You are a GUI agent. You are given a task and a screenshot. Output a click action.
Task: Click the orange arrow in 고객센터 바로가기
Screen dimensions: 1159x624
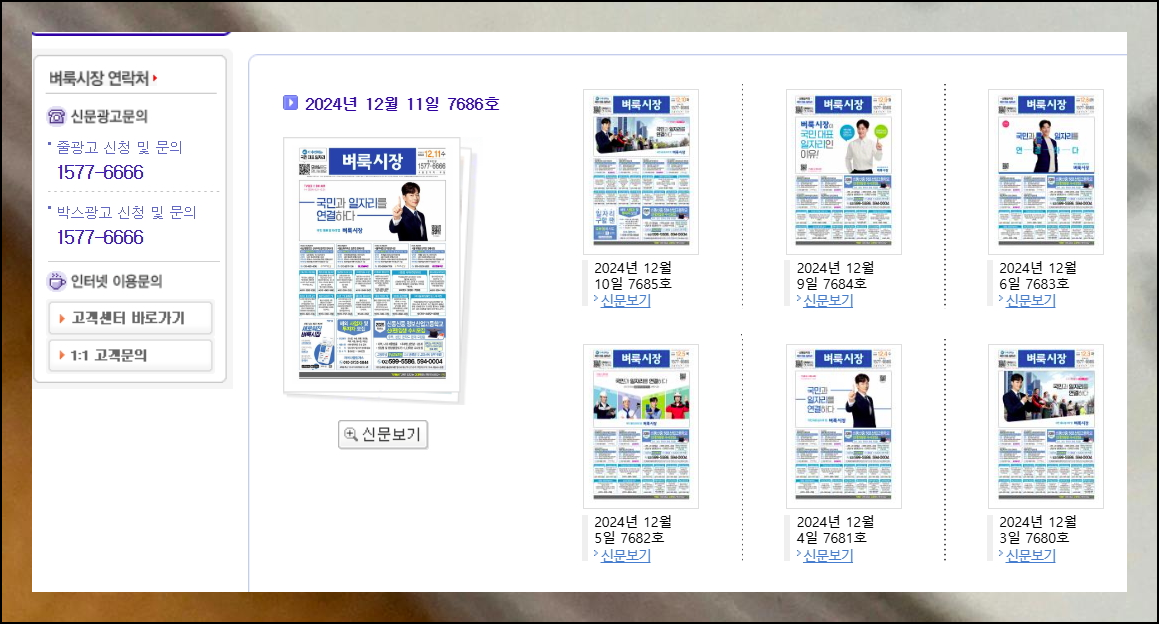pyautogui.click(x=62, y=319)
